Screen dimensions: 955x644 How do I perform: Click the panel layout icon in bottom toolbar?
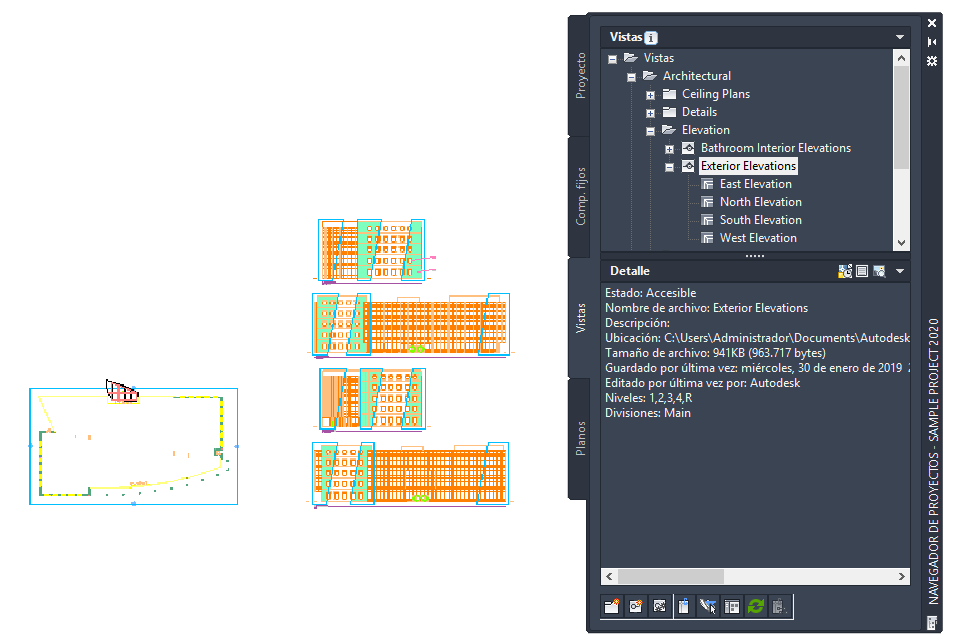[x=731, y=606]
